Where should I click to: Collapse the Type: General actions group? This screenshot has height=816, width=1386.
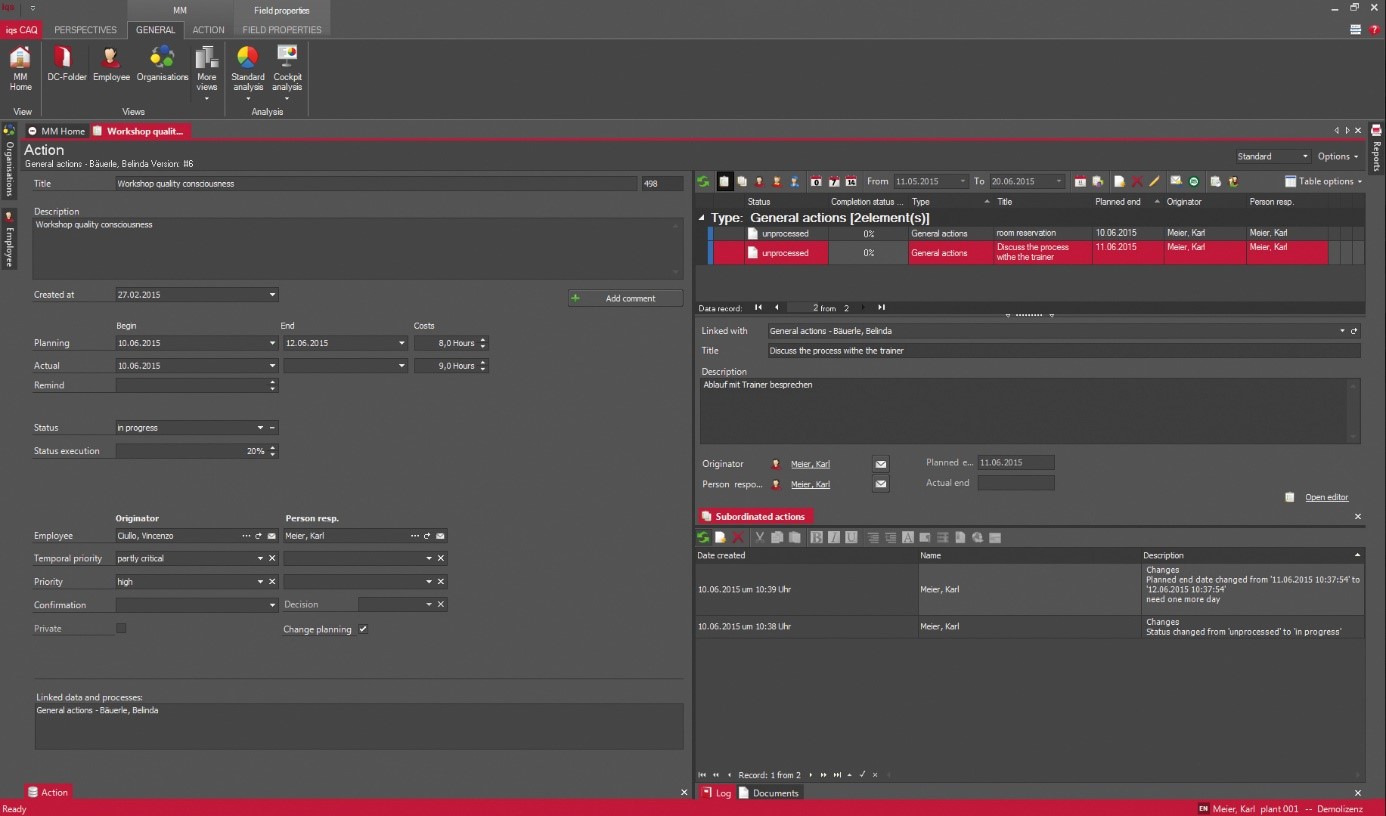[701, 218]
